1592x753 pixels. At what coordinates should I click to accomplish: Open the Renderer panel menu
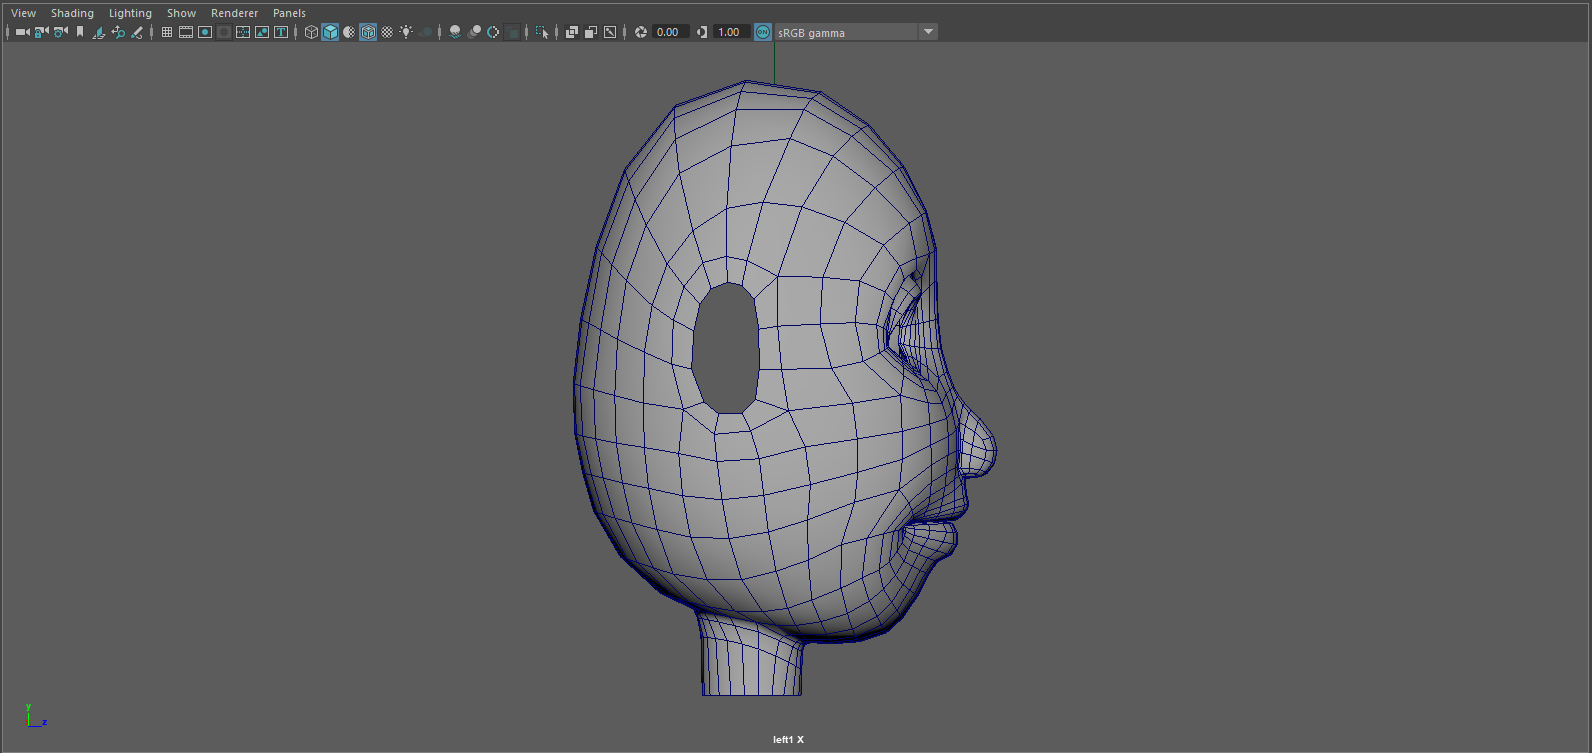[234, 13]
